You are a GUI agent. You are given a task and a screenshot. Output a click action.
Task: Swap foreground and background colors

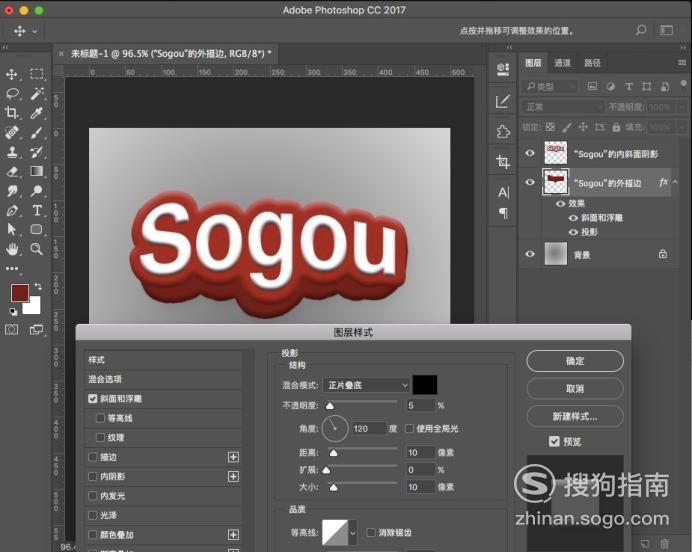[x=38, y=287]
